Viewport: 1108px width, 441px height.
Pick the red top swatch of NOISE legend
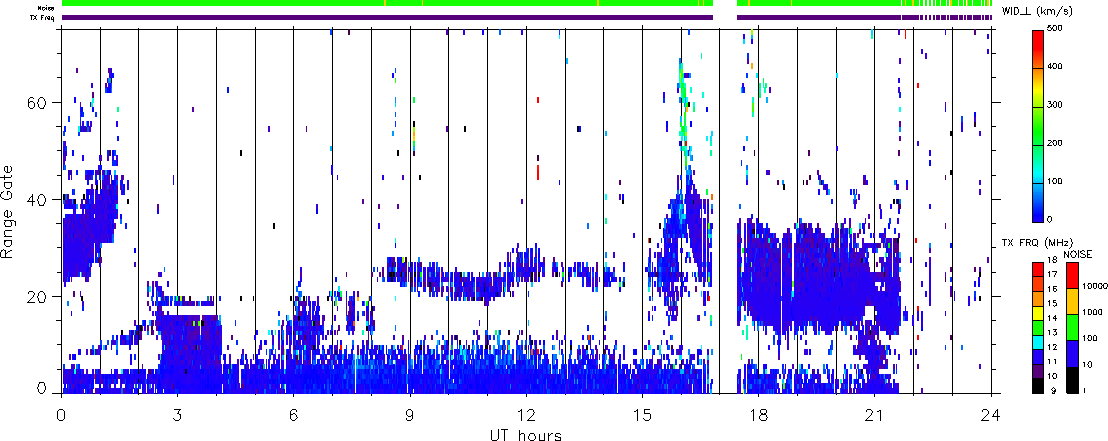(x=1072, y=275)
